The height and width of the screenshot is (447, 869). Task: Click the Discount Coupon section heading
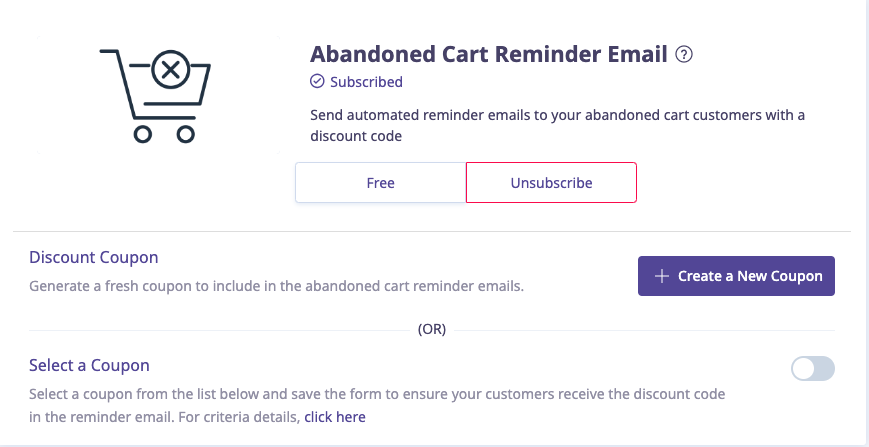coord(94,257)
